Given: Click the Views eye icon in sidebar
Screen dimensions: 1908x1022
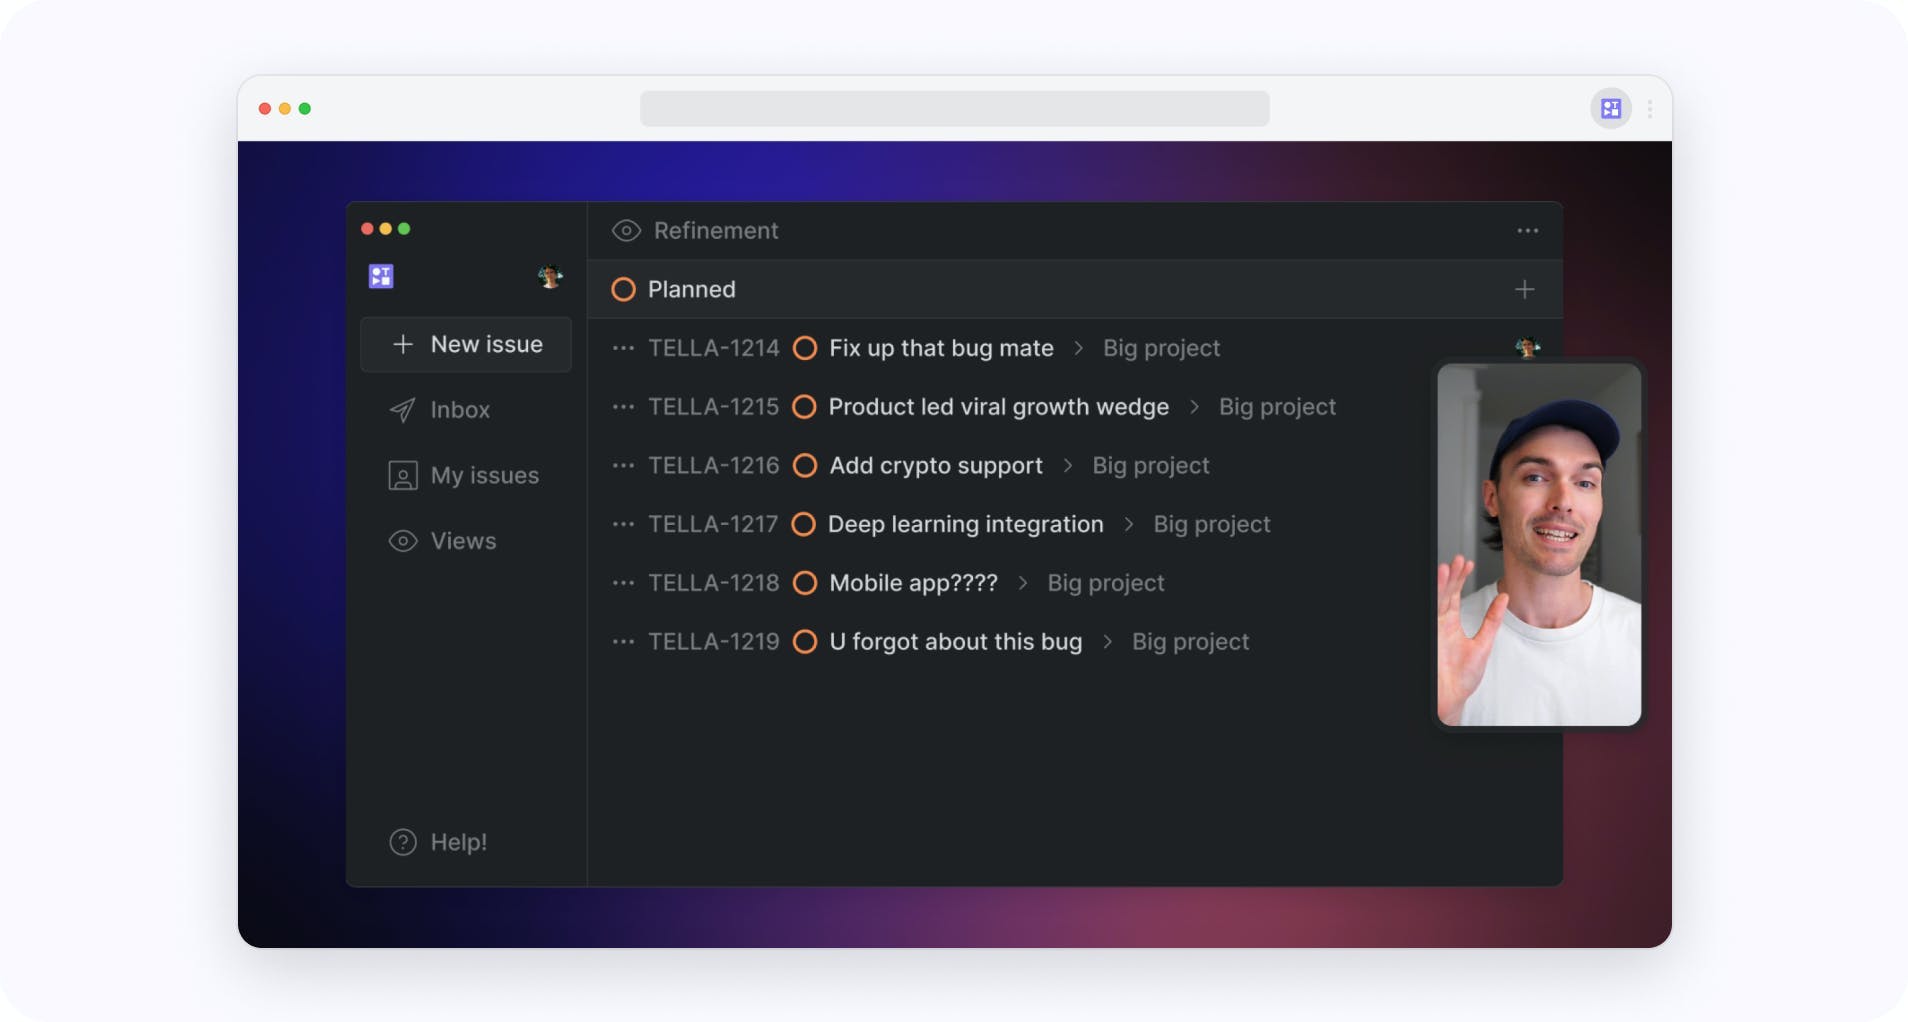Looking at the screenshot, I should [x=402, y=541].
